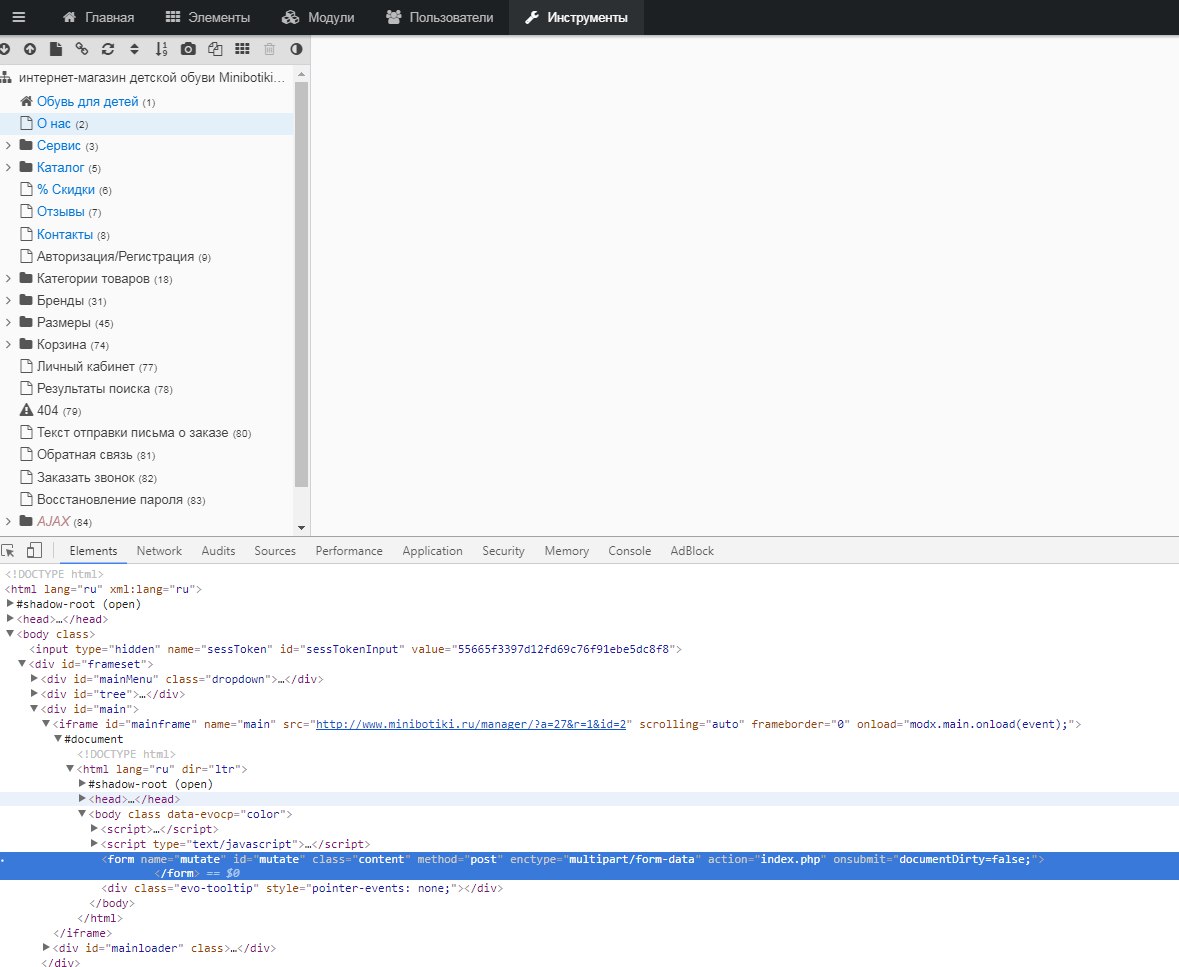
Task: Click the site root sitemap icon
Action: [5, 77]
